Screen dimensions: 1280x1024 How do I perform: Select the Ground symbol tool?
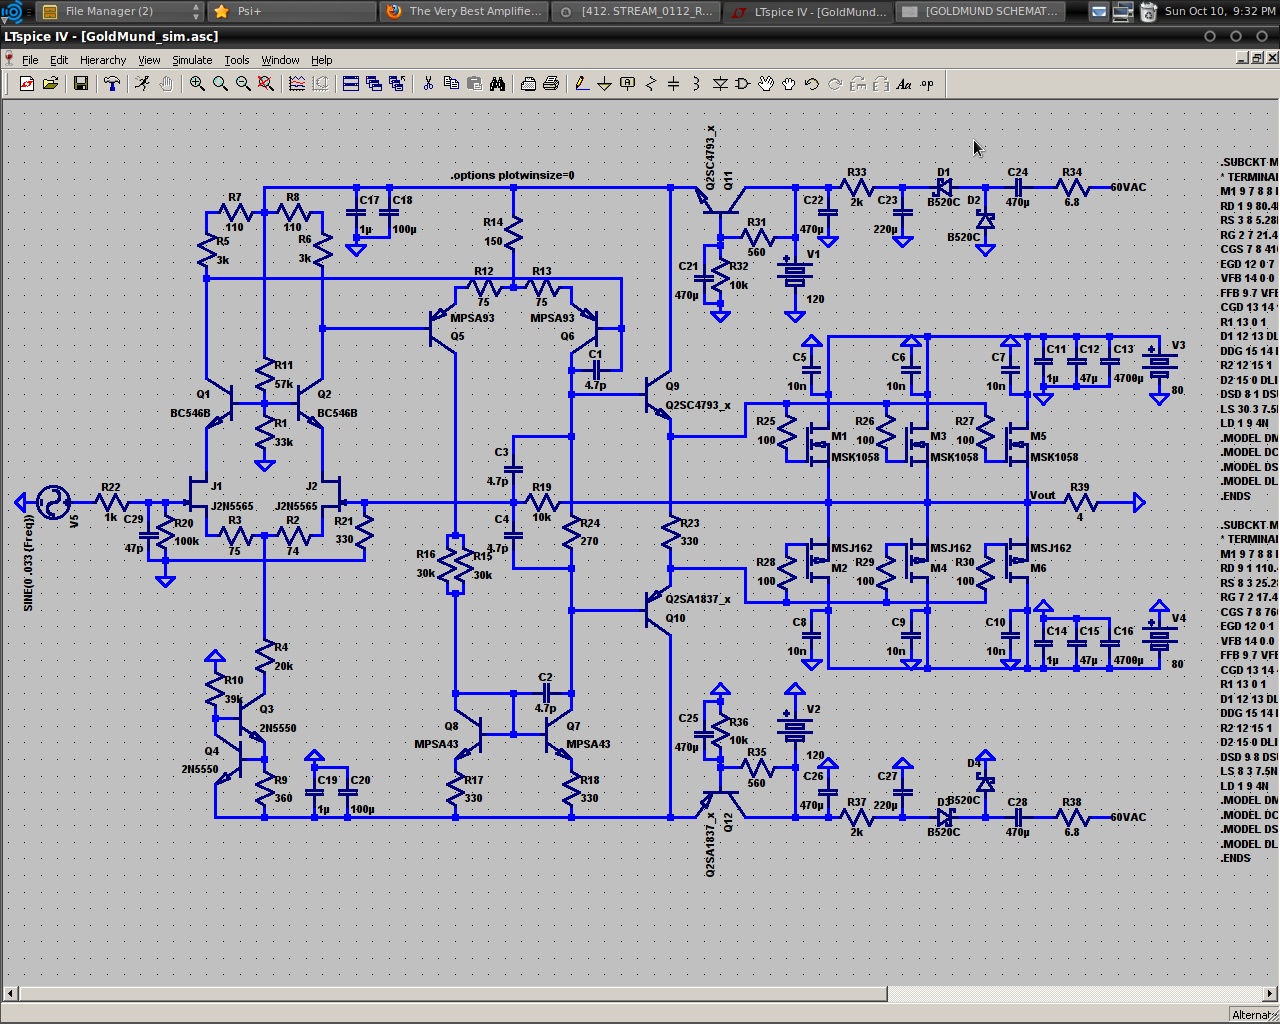click(x=605, y=84)
